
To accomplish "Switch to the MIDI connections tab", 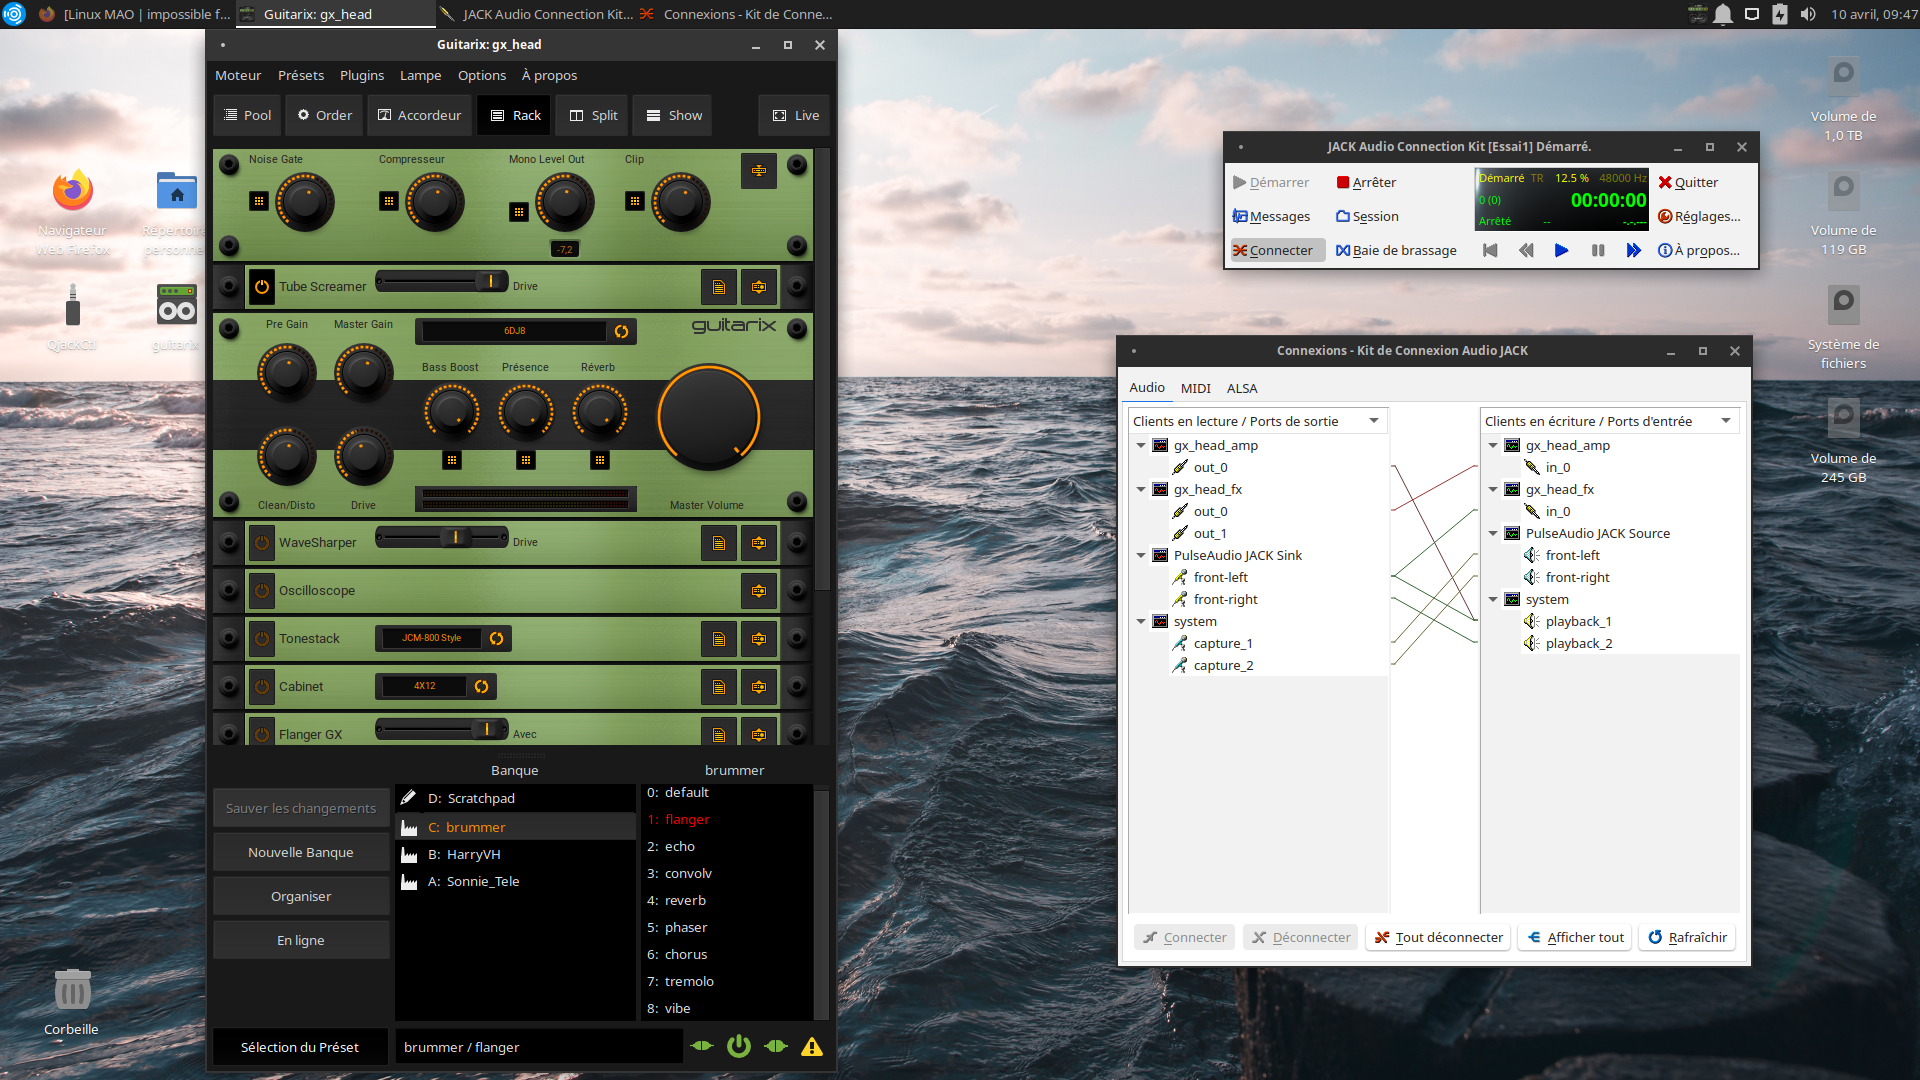I will pyautogui.click(x=1195, y=388).
